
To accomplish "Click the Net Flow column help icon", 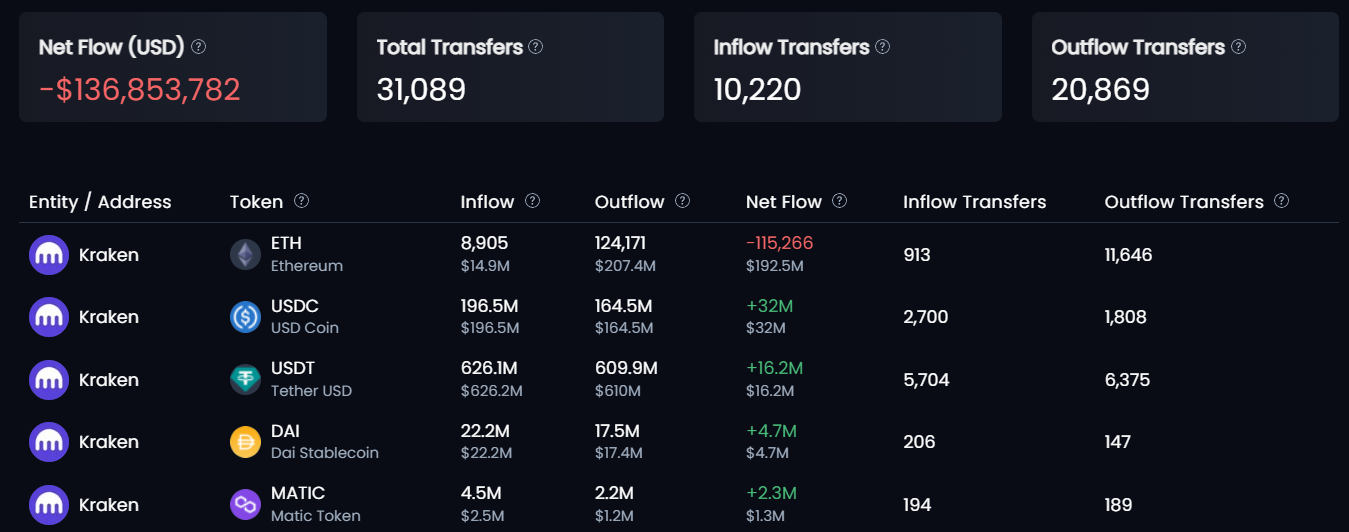I will (840, 201).
